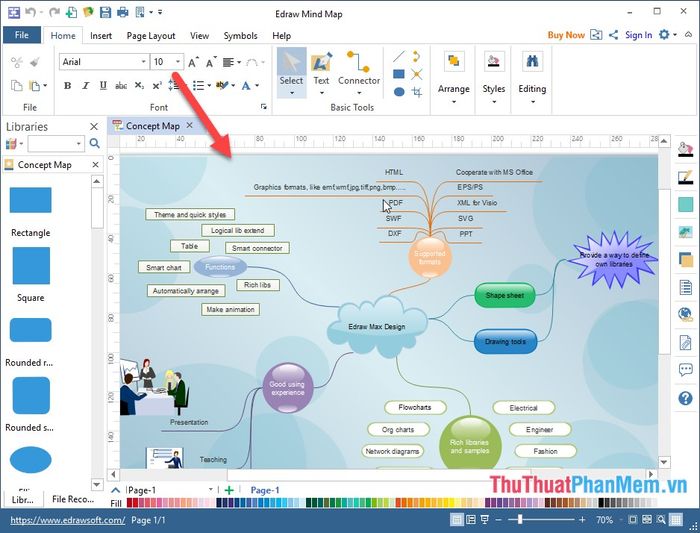Screen dimensions: 700x533
Task: Expand the paste options arrow
Action: pyautogui.click(x=45, y=85)
